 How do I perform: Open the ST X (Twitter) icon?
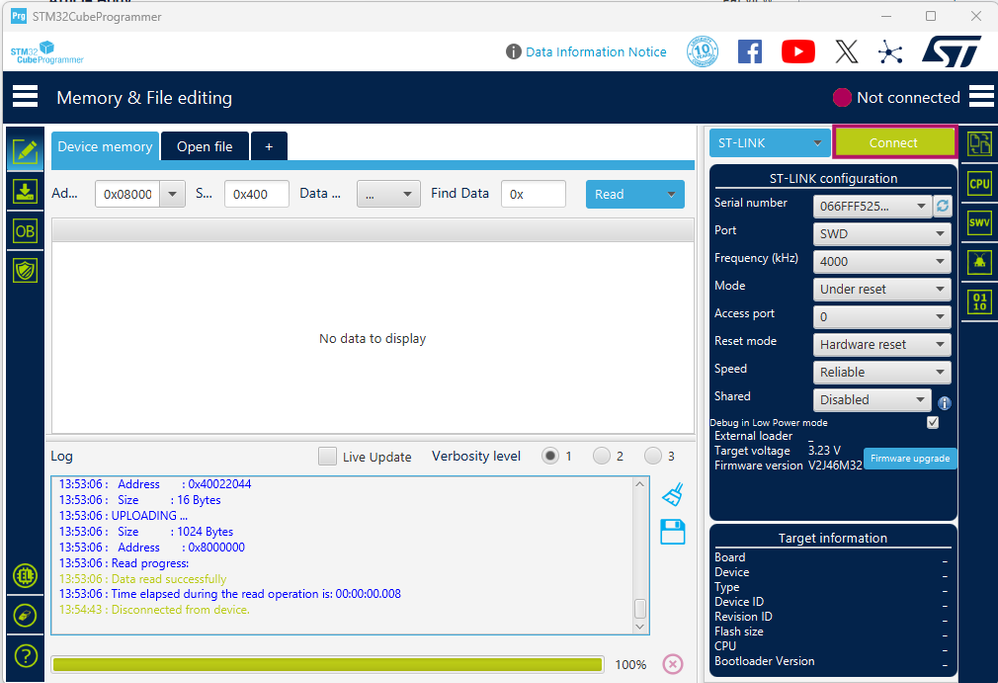(x=847, y=52)
